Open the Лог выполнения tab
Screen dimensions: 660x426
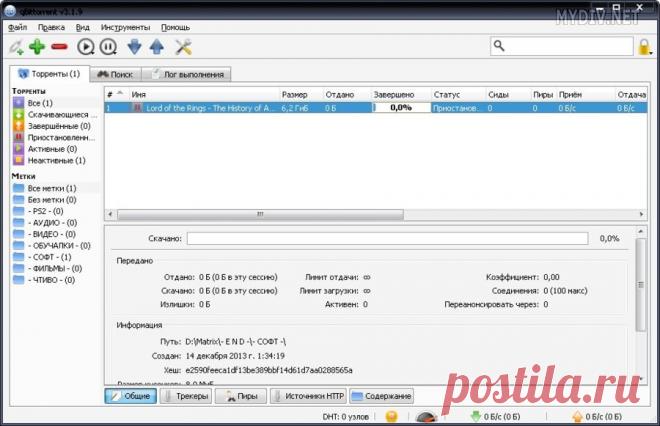click(x=187, y=74)
